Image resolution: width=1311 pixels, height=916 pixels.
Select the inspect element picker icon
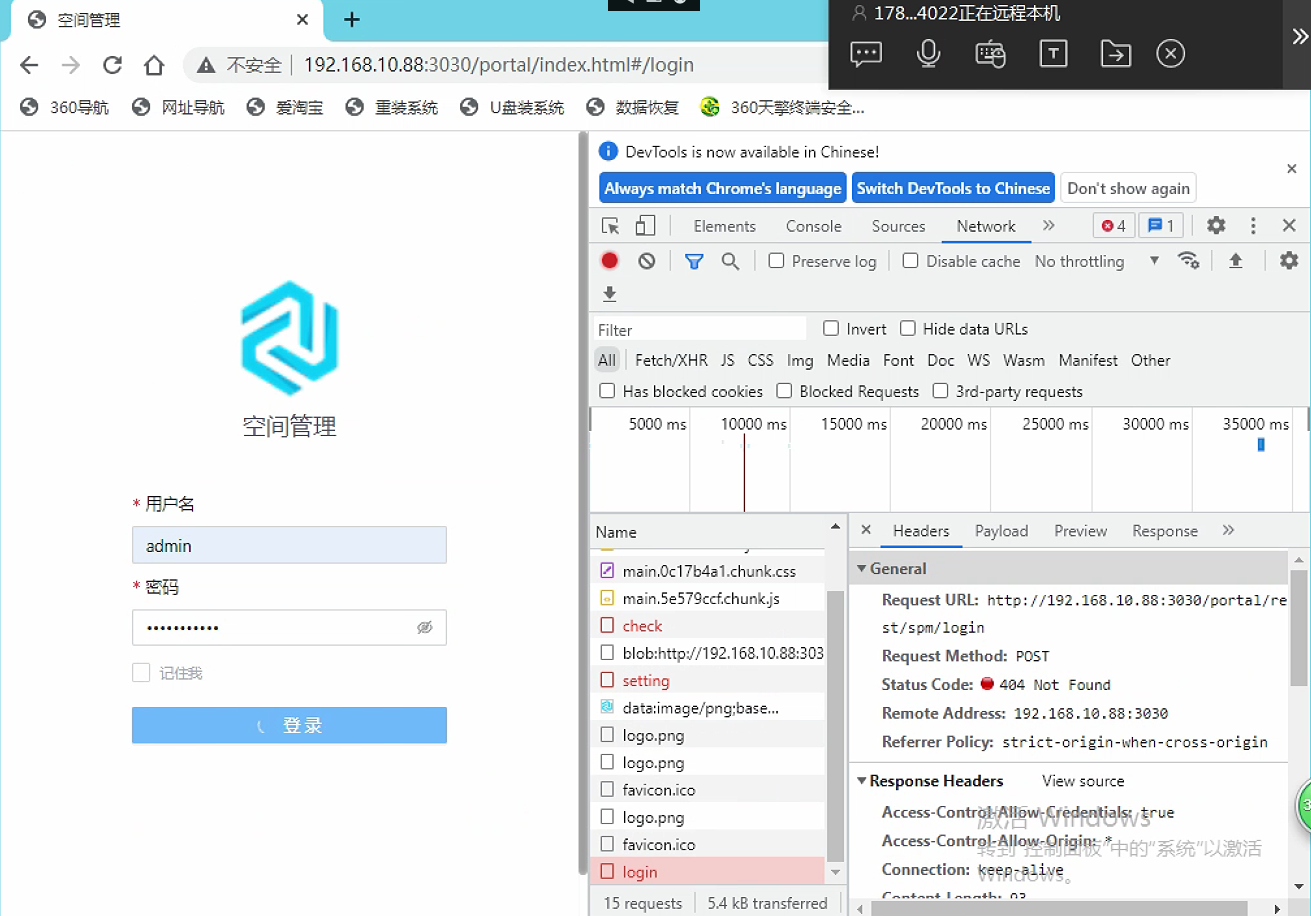(x=610, y=226)
